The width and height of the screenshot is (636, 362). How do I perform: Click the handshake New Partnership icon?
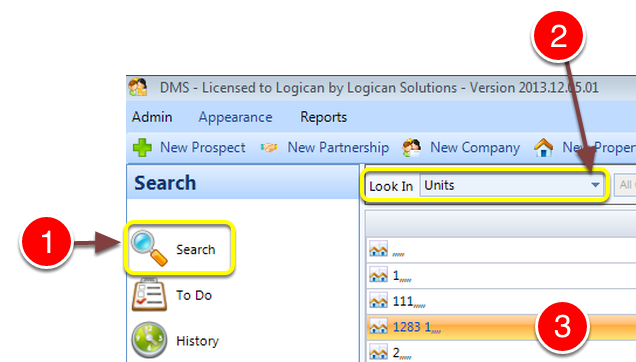269,147
